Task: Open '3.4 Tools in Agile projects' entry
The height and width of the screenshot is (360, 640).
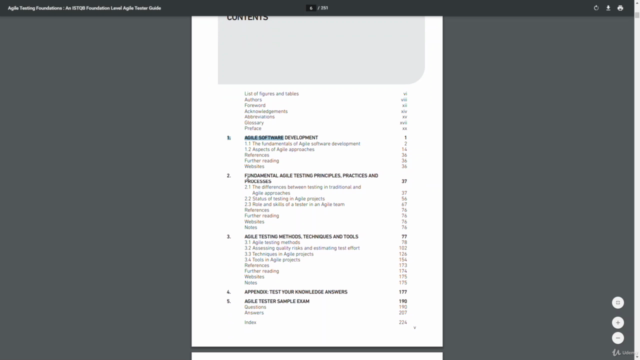Action: [272, 260]
